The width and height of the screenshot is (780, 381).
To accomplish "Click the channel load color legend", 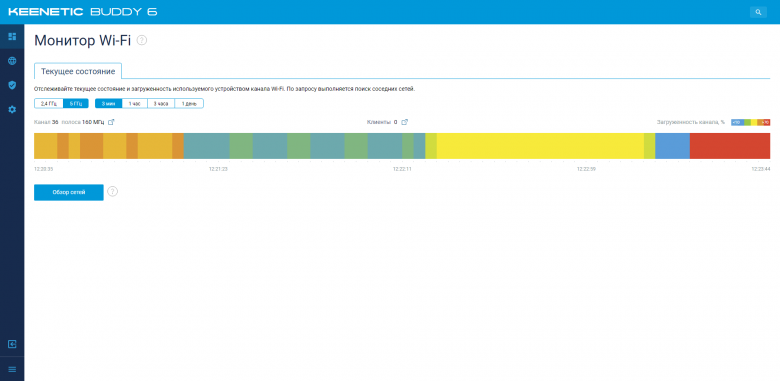I will pyautogui.click(x=750, y=122).
